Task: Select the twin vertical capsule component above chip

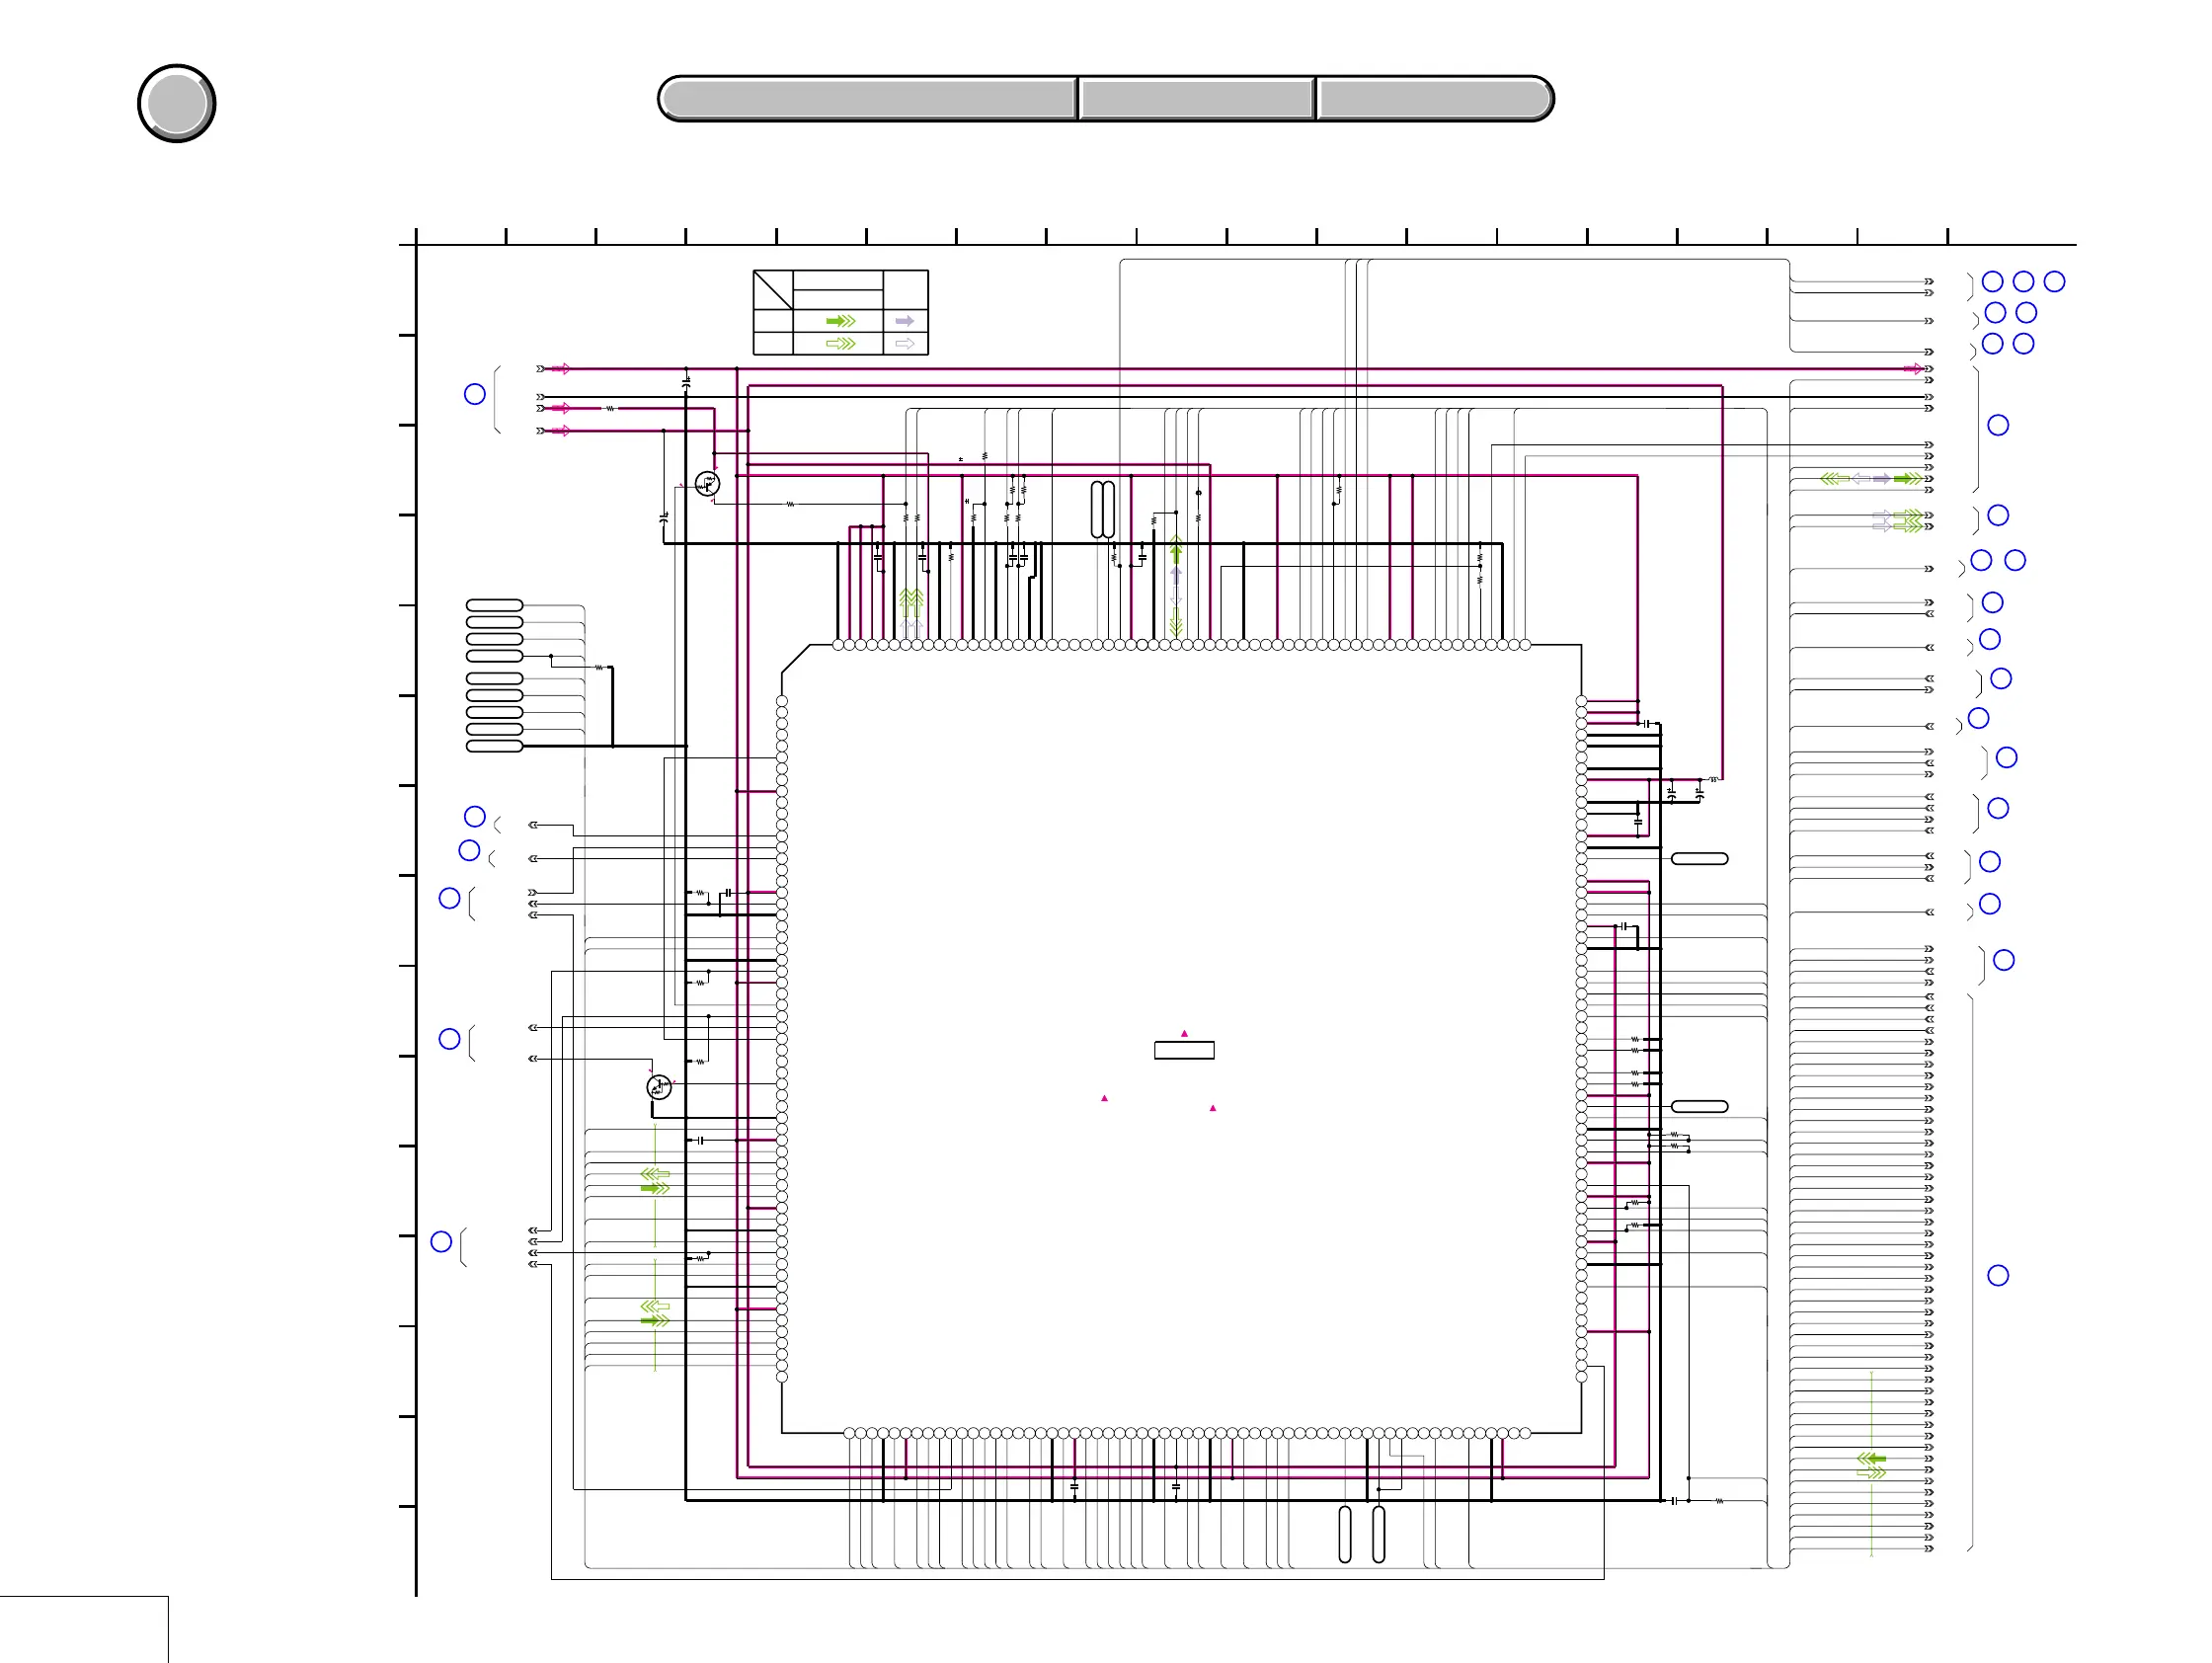Action: [1102, 509]
